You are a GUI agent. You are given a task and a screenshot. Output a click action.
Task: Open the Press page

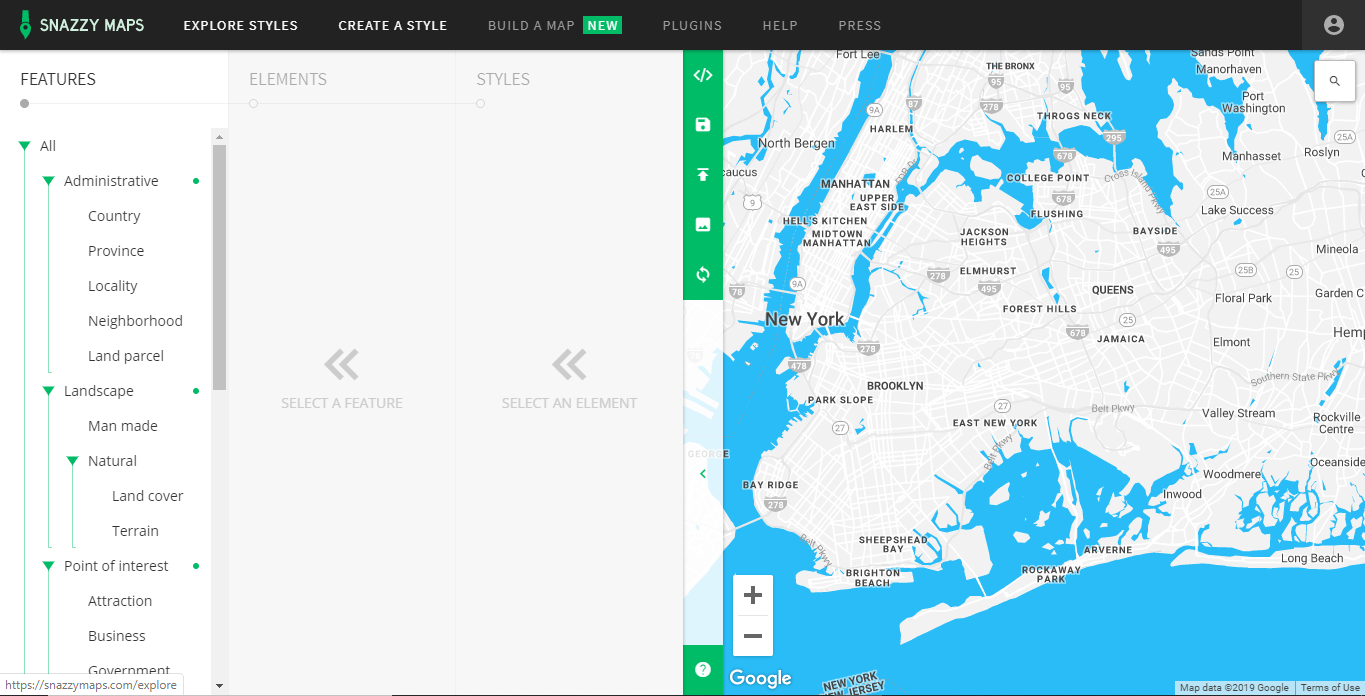click(860, 25)
